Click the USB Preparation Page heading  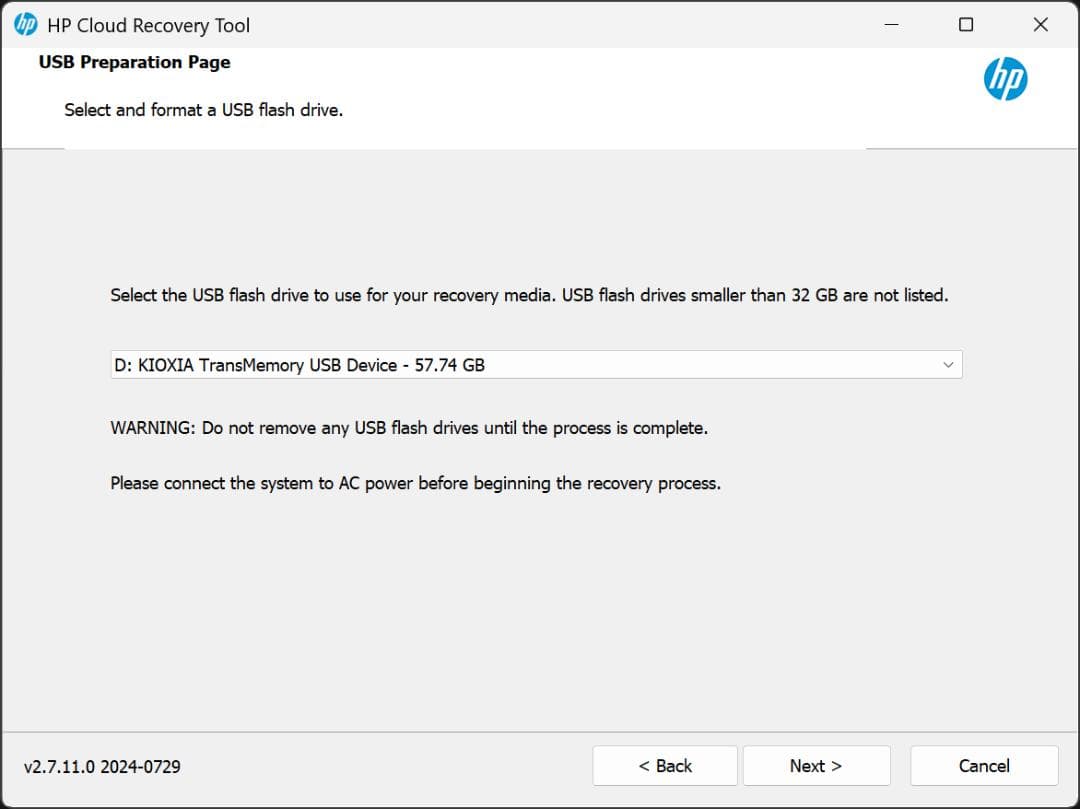[133, 62]
